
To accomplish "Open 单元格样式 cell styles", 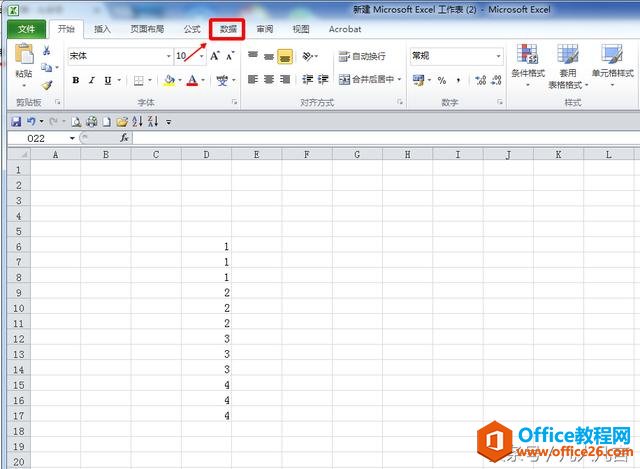I will [612, 65].
